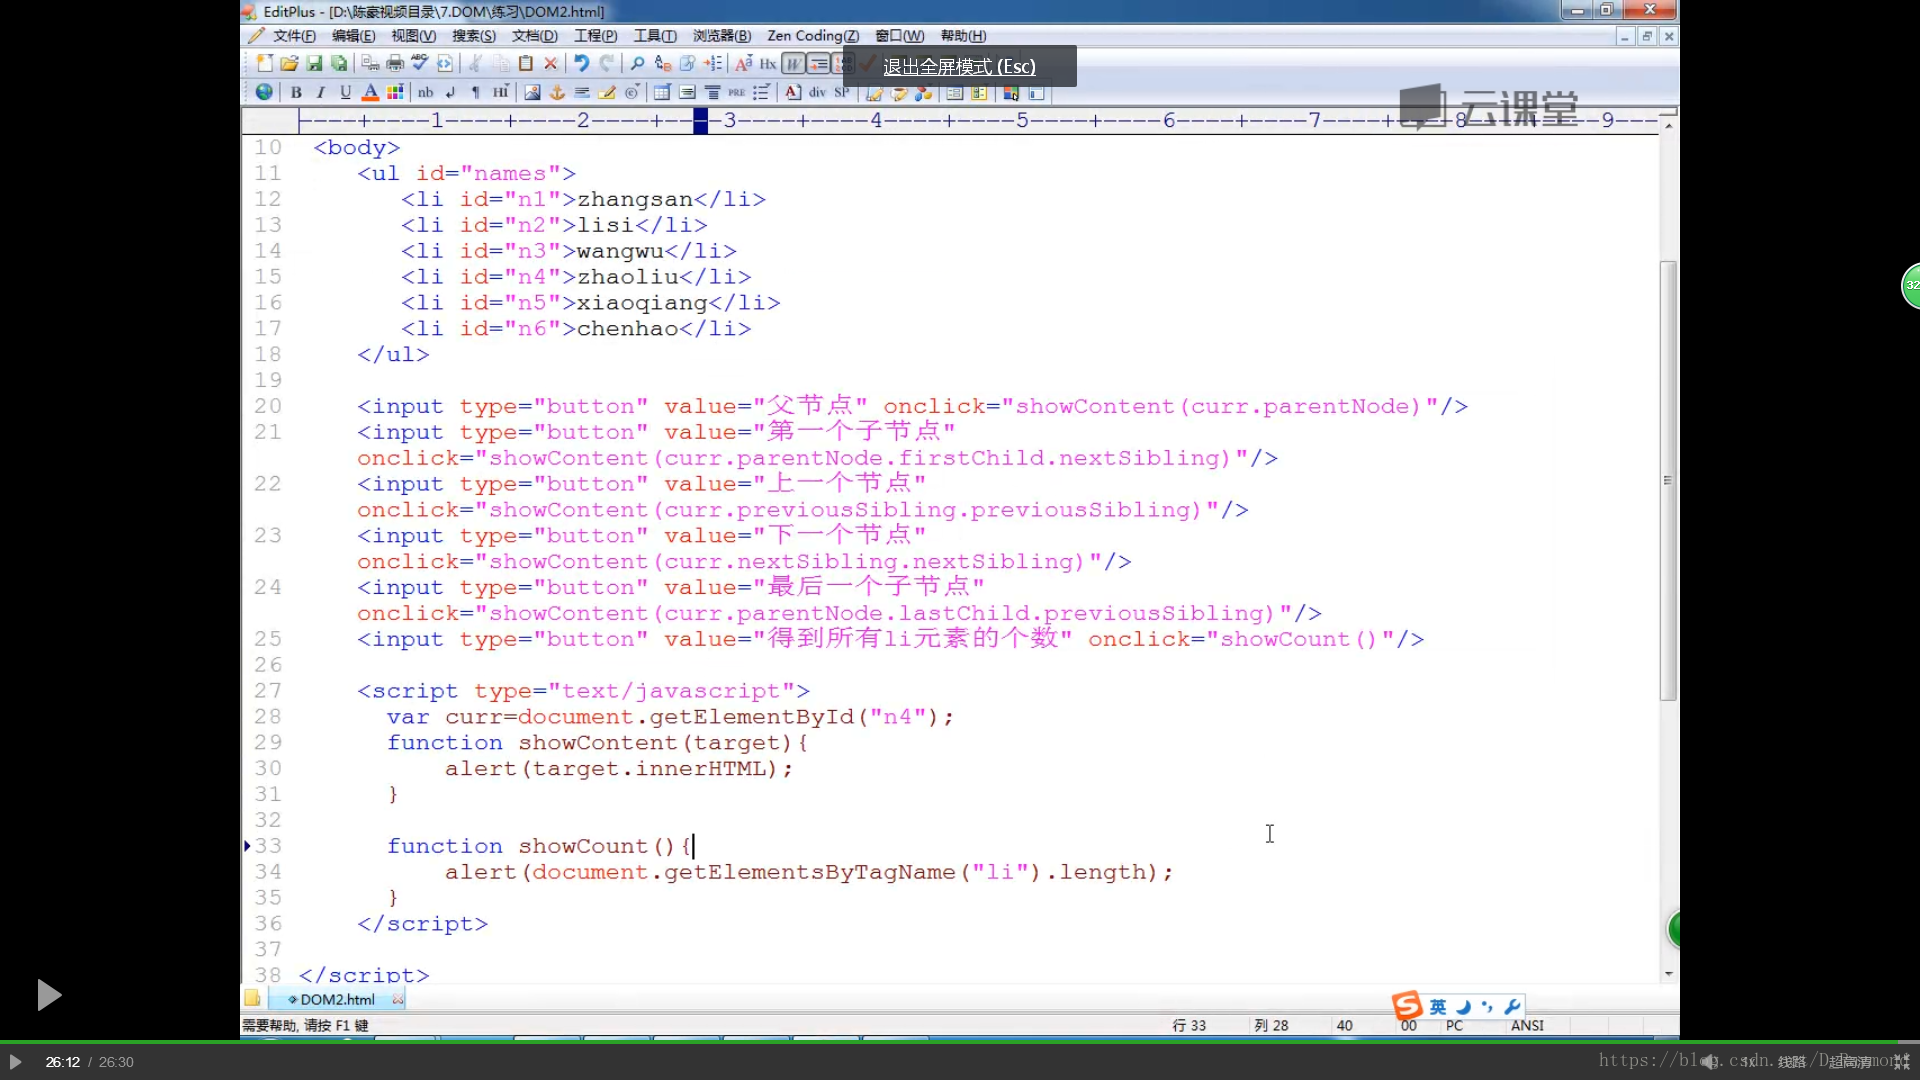Click the horizontal rule icon
The image size is (1920, 1080).
(582, 92)
